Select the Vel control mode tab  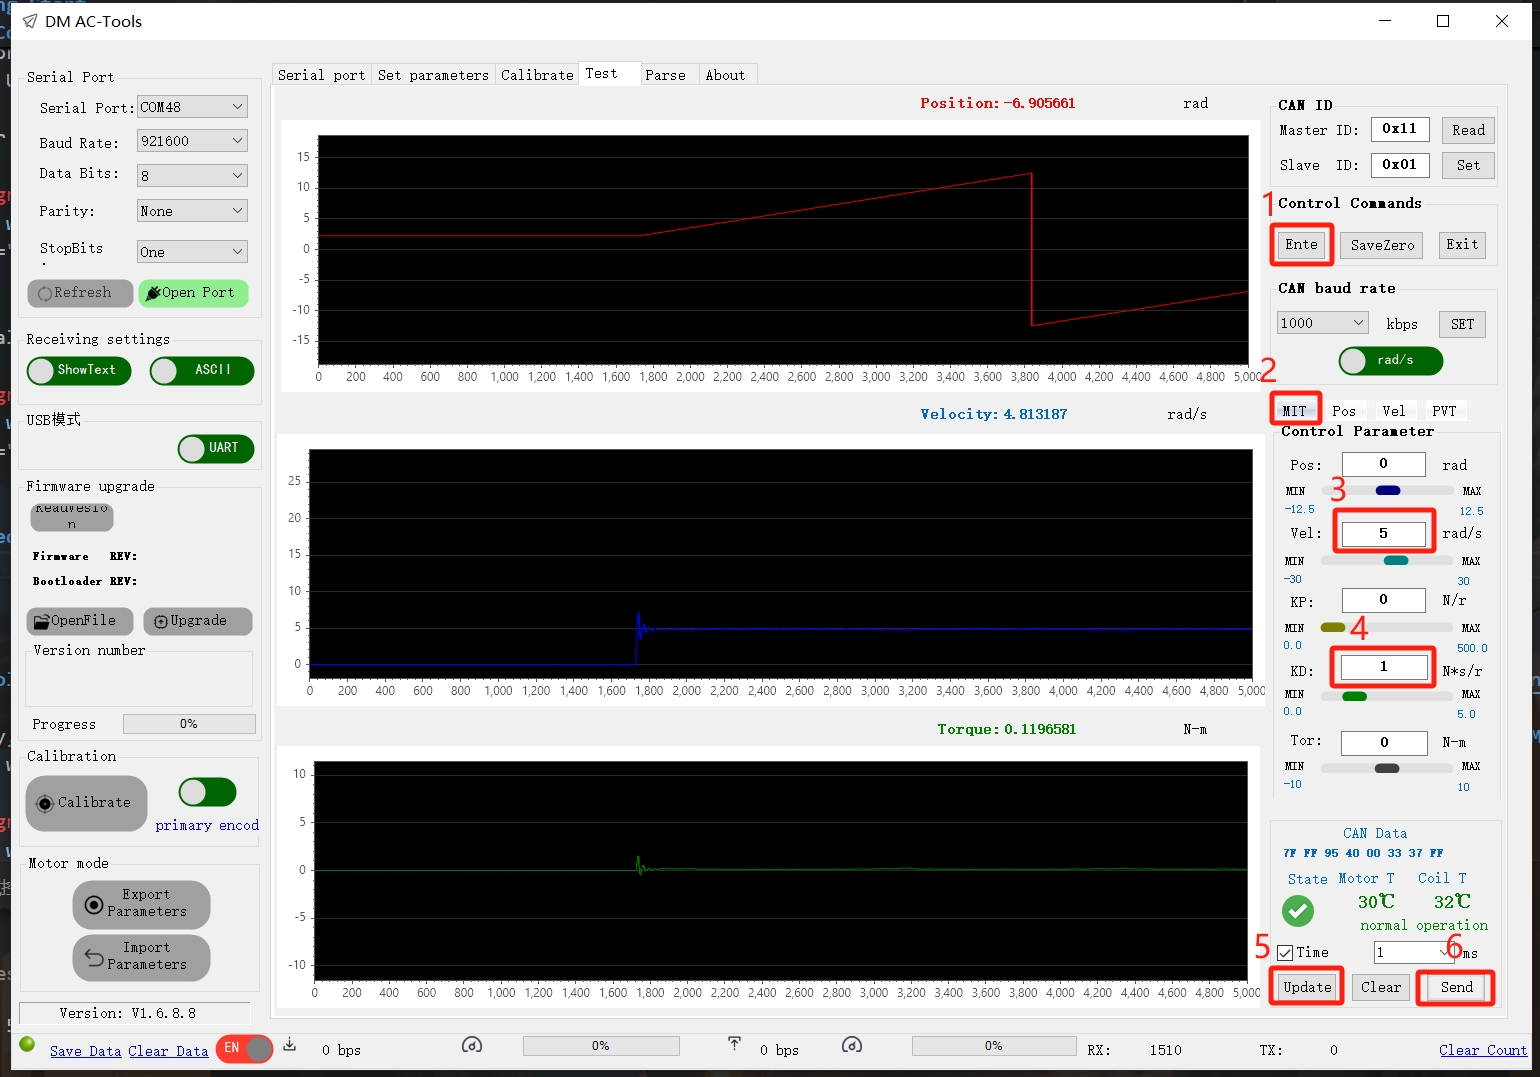coord(1394,411)
